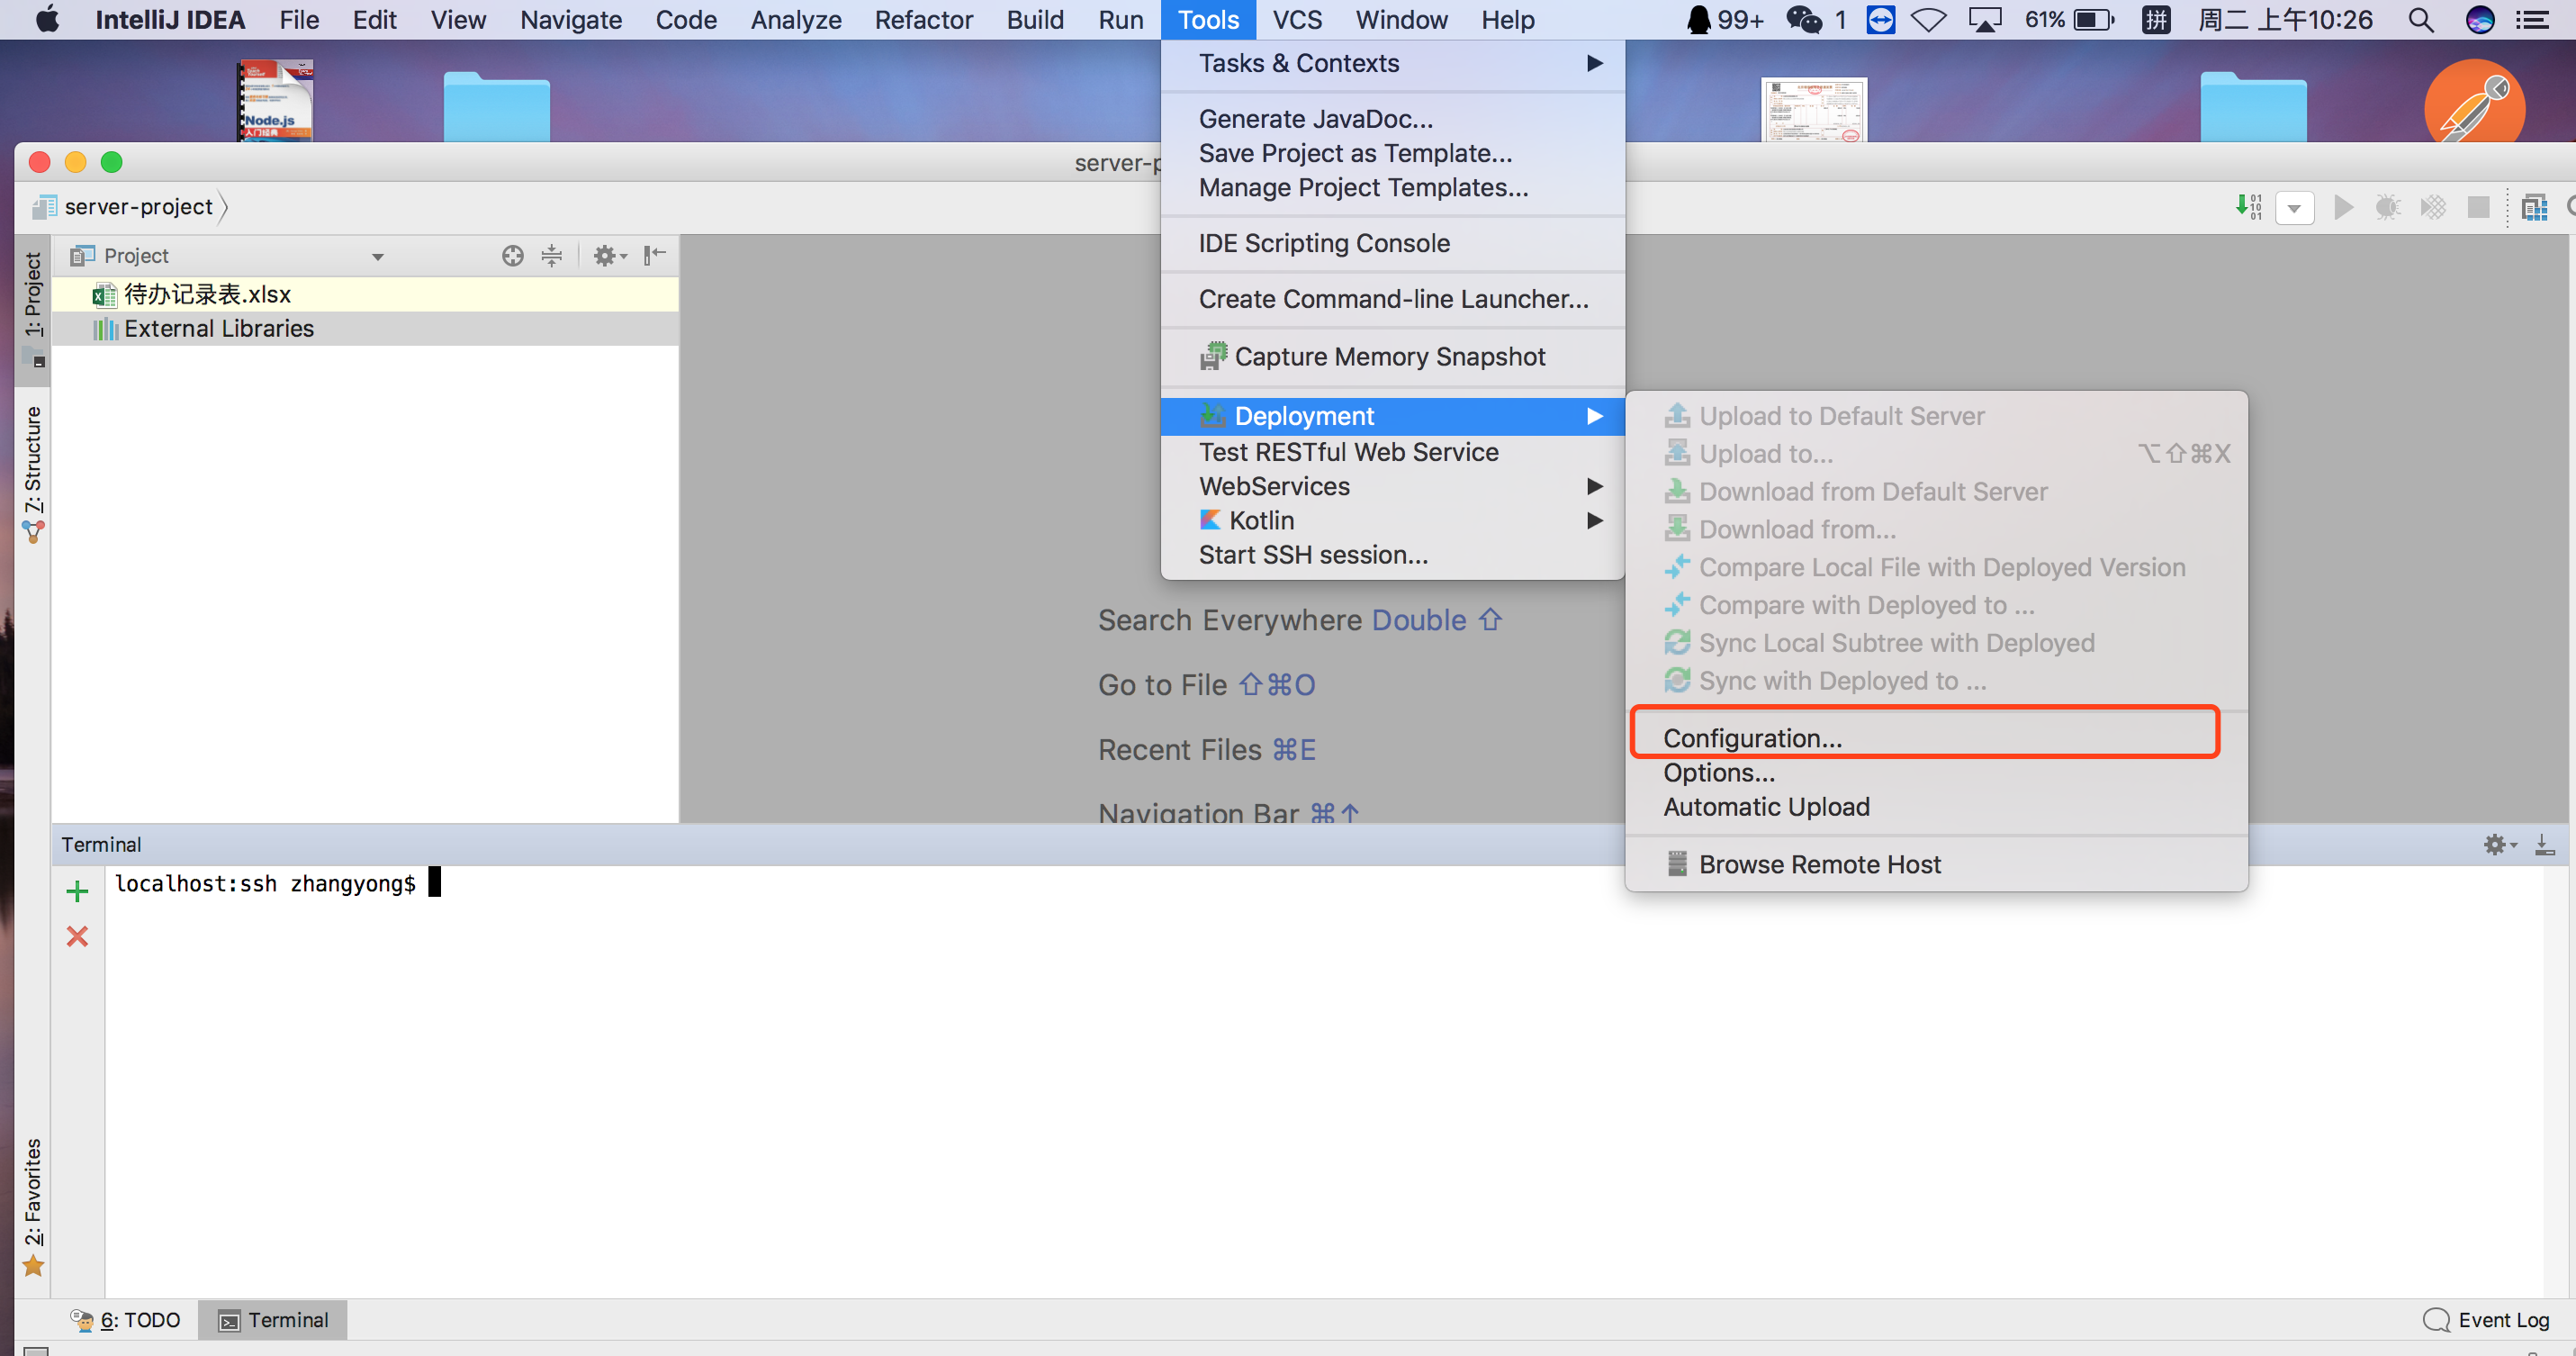The height and width of the screenshot is (1356, 2576).
Task: Expand the WebServices submenu arrow
Action: point(1593,485)
